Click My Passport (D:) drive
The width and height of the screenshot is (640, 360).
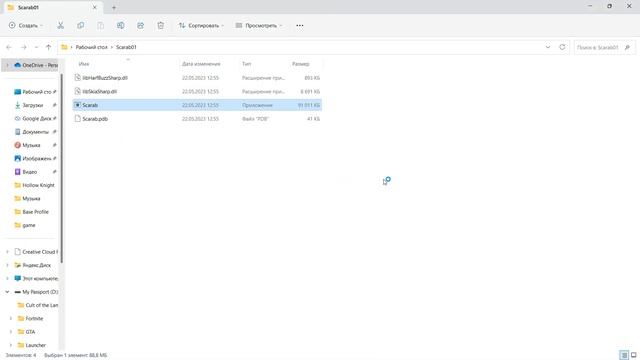pyautogui.click(x=40, y=292)
